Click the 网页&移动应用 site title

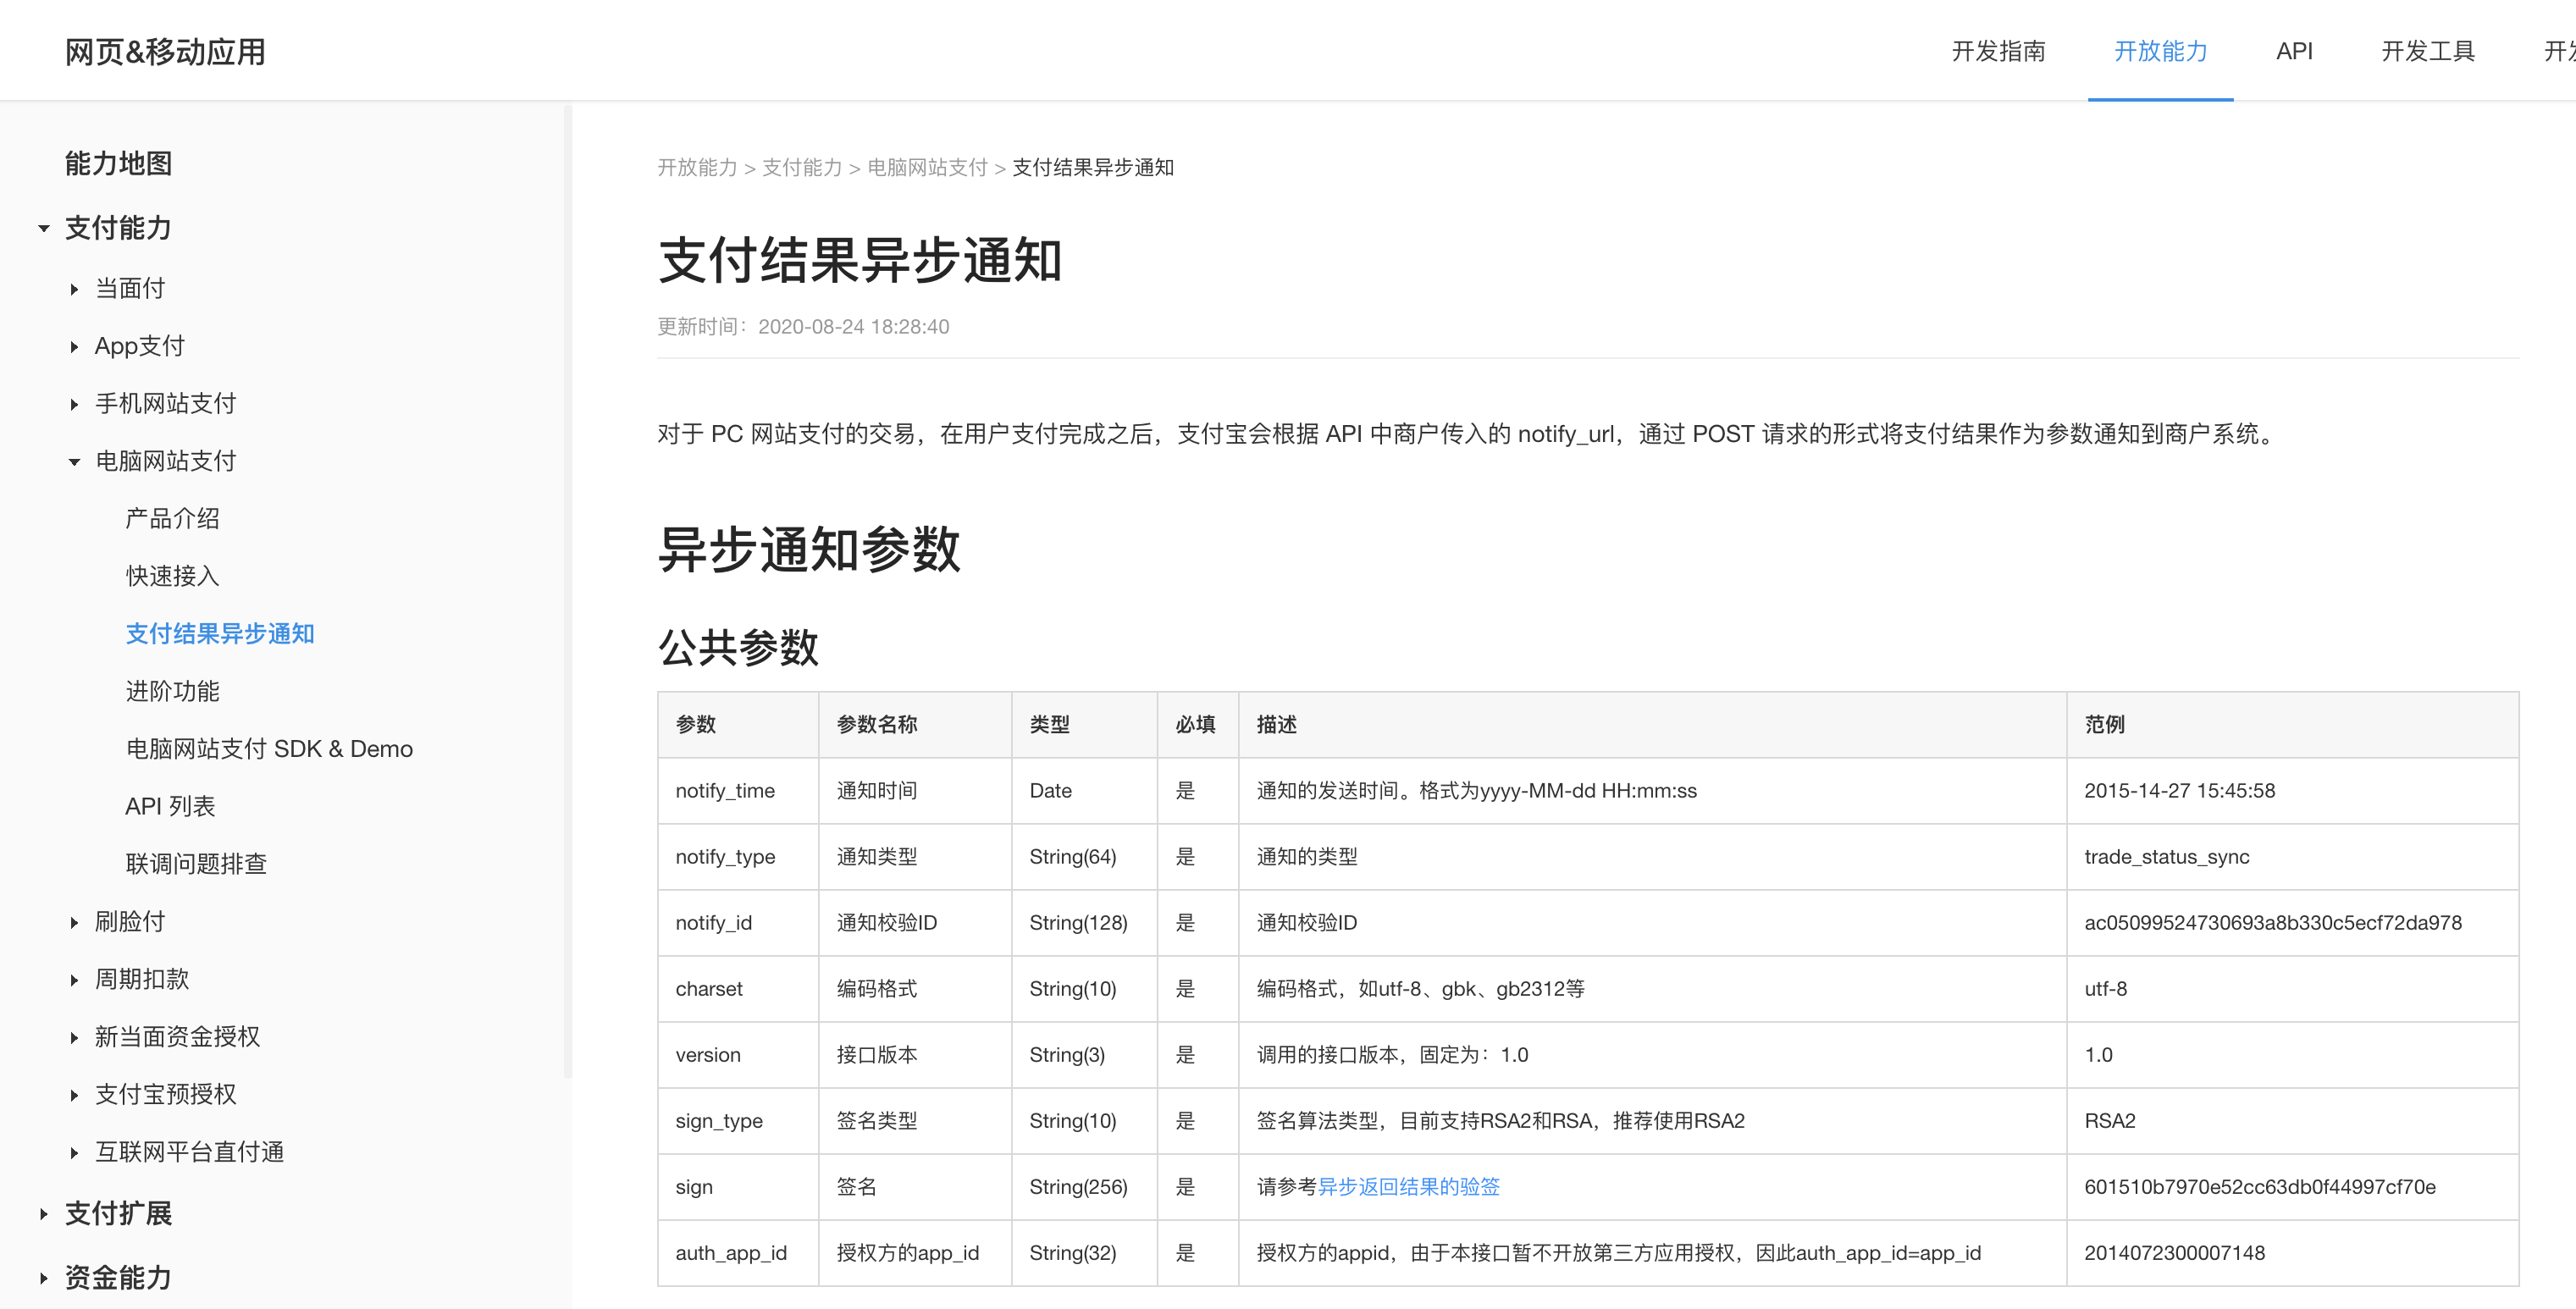pos(165,52)
